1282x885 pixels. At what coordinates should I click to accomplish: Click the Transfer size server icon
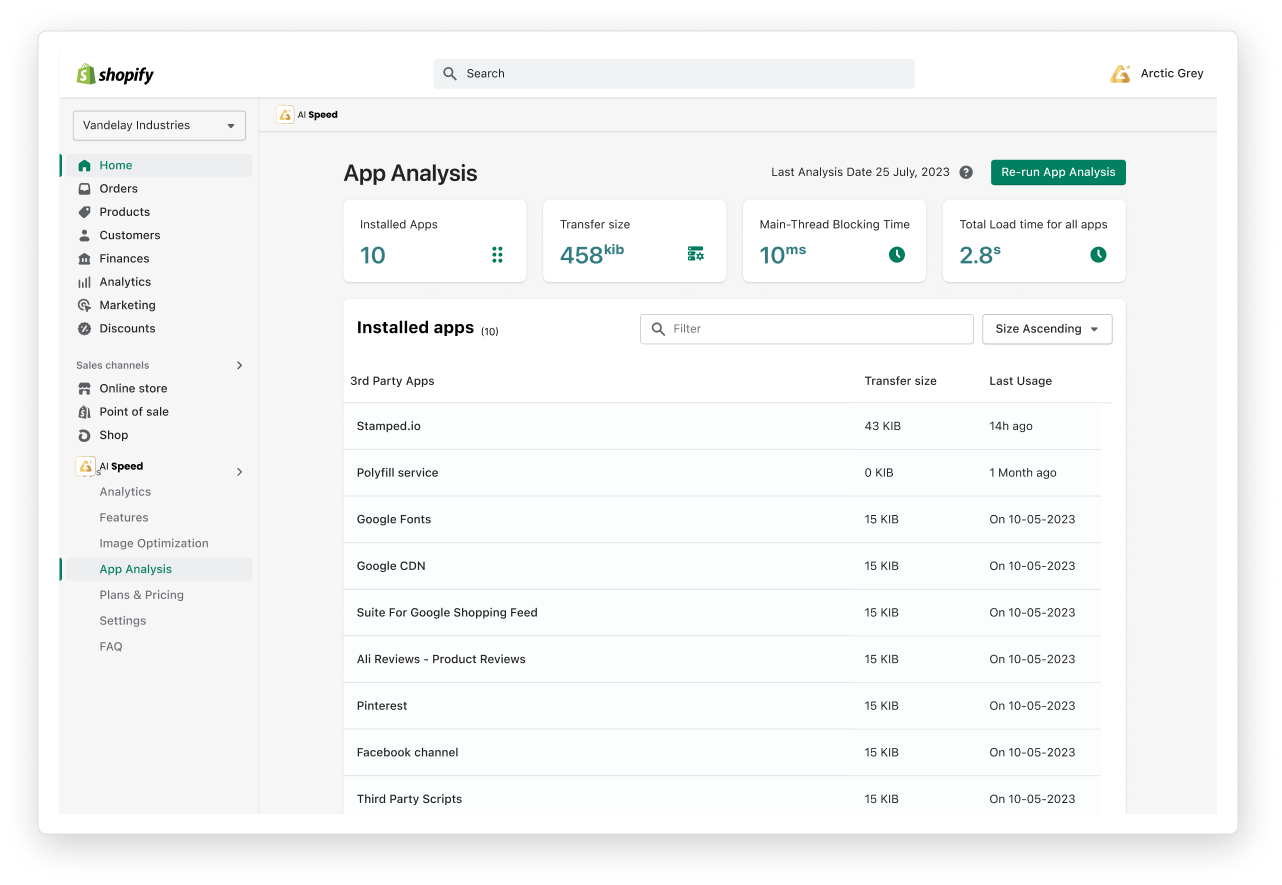[x=696, y=255]
